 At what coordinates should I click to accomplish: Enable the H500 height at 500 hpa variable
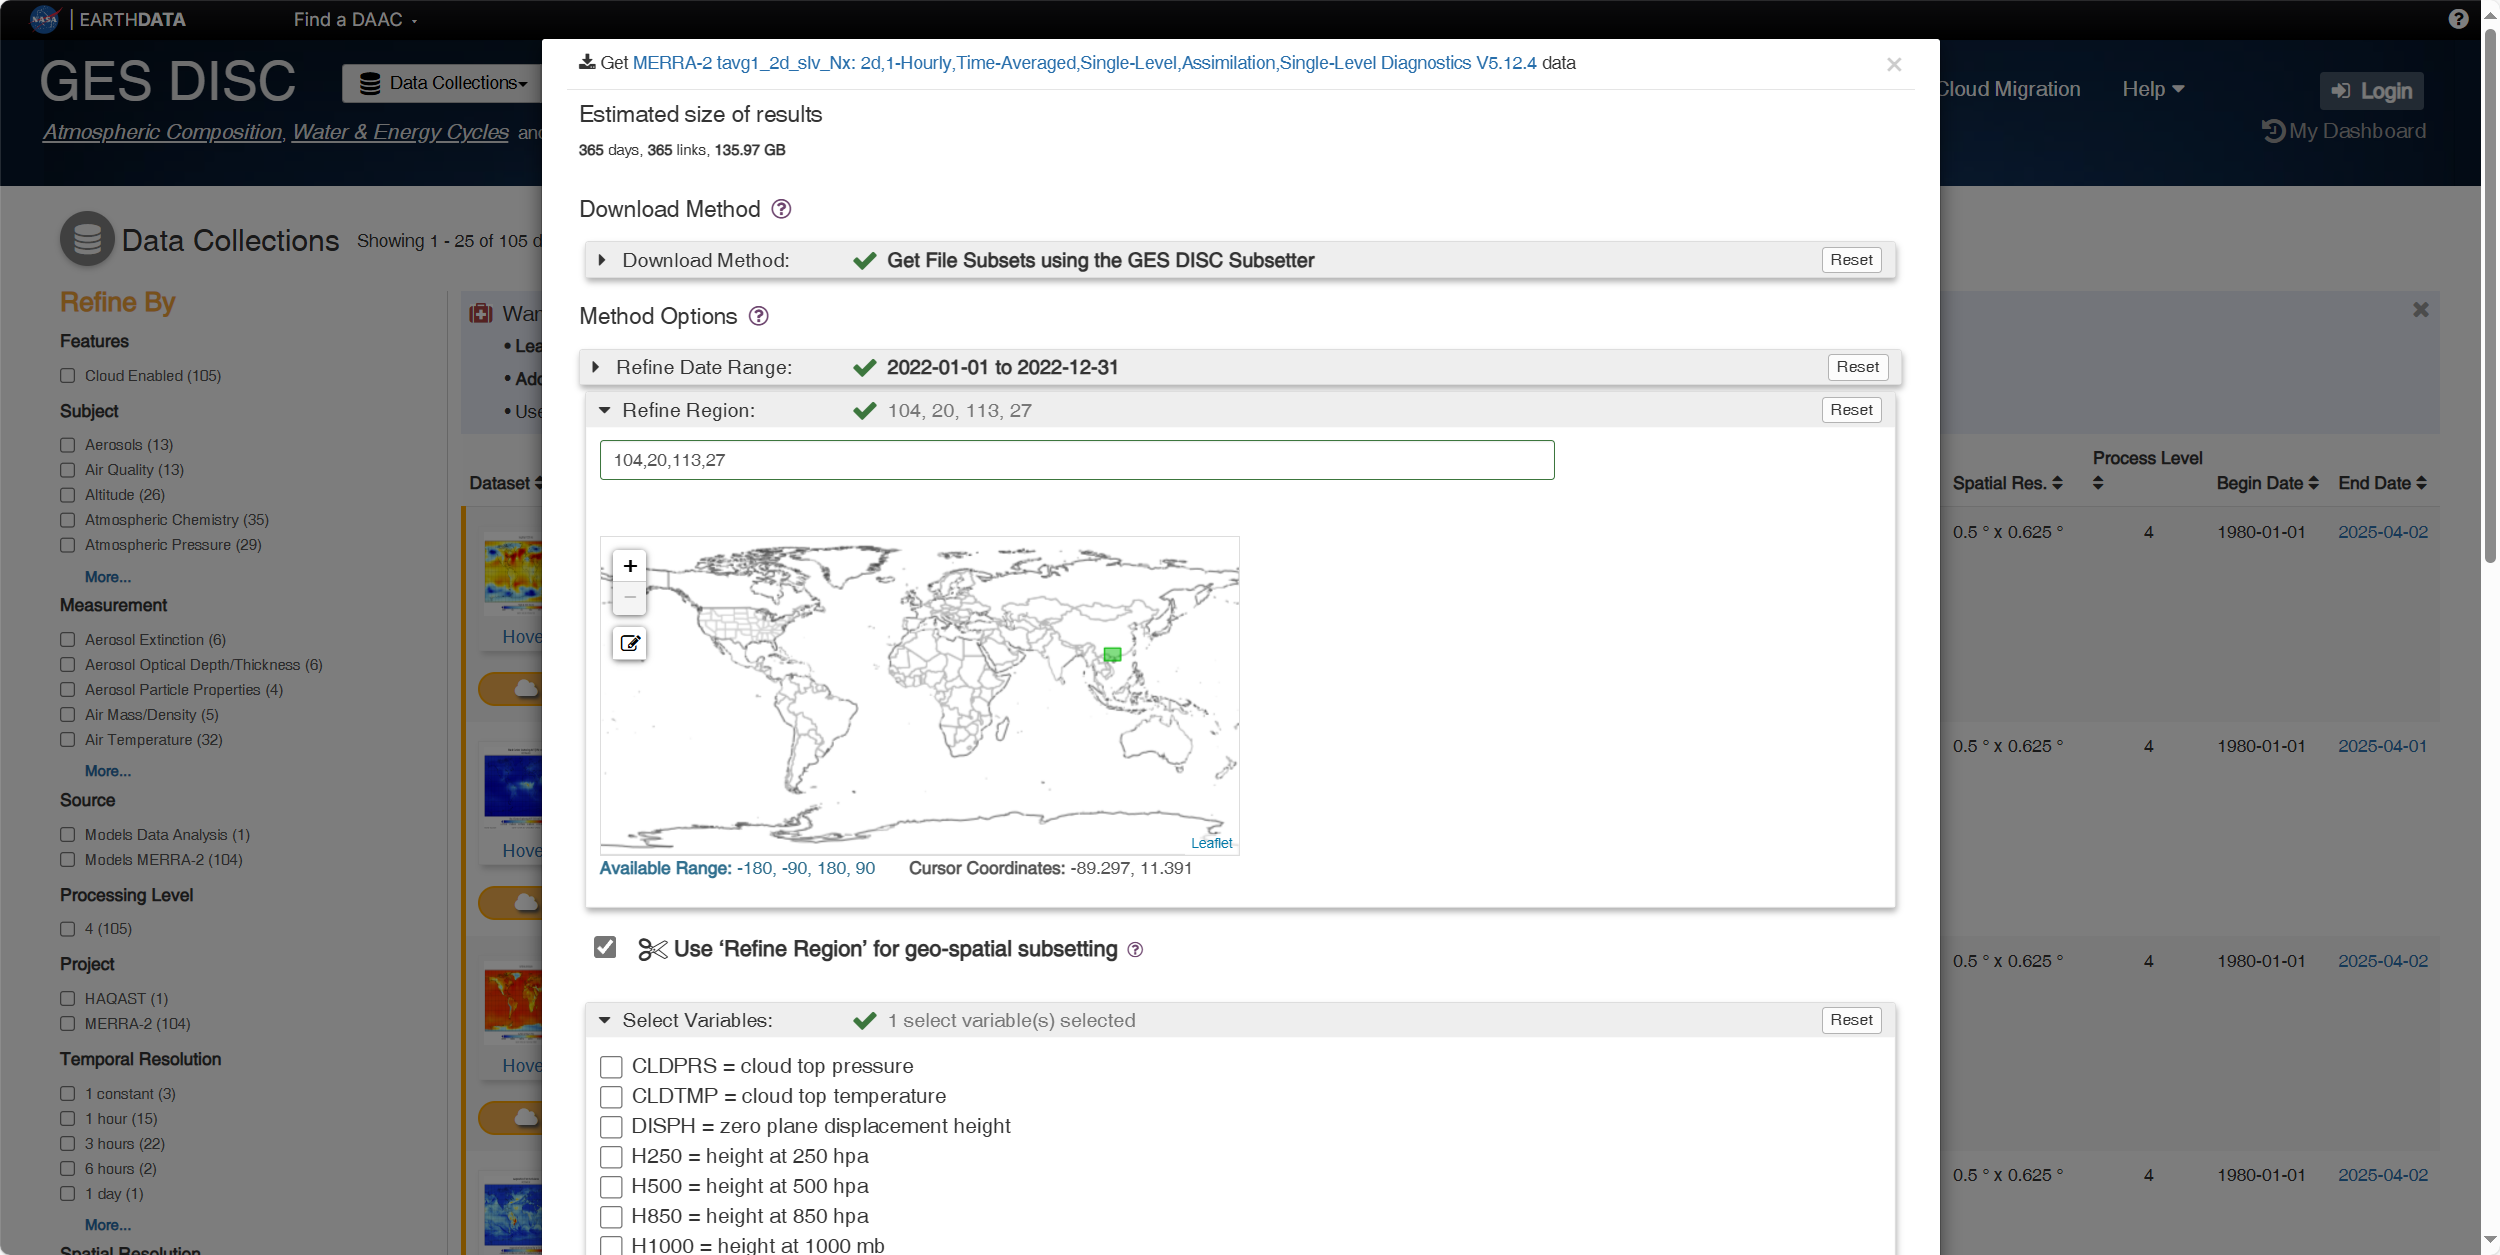[611, 1187]
